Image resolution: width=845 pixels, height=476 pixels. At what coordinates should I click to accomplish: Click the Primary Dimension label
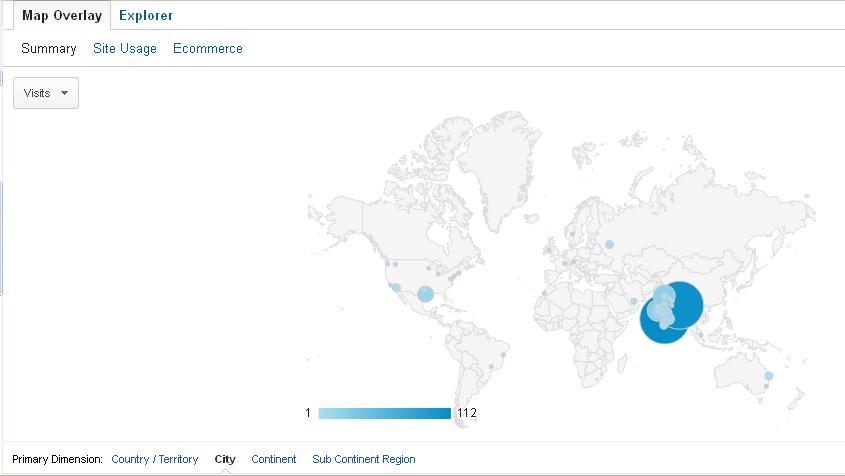tap(57, 459)
